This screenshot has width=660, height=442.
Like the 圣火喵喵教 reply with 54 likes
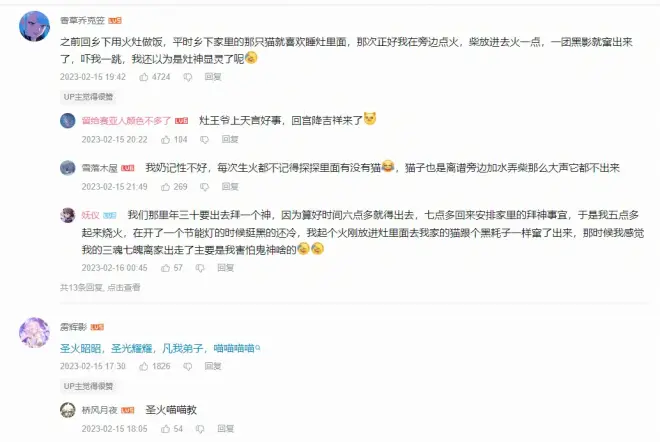coord(166,429)
